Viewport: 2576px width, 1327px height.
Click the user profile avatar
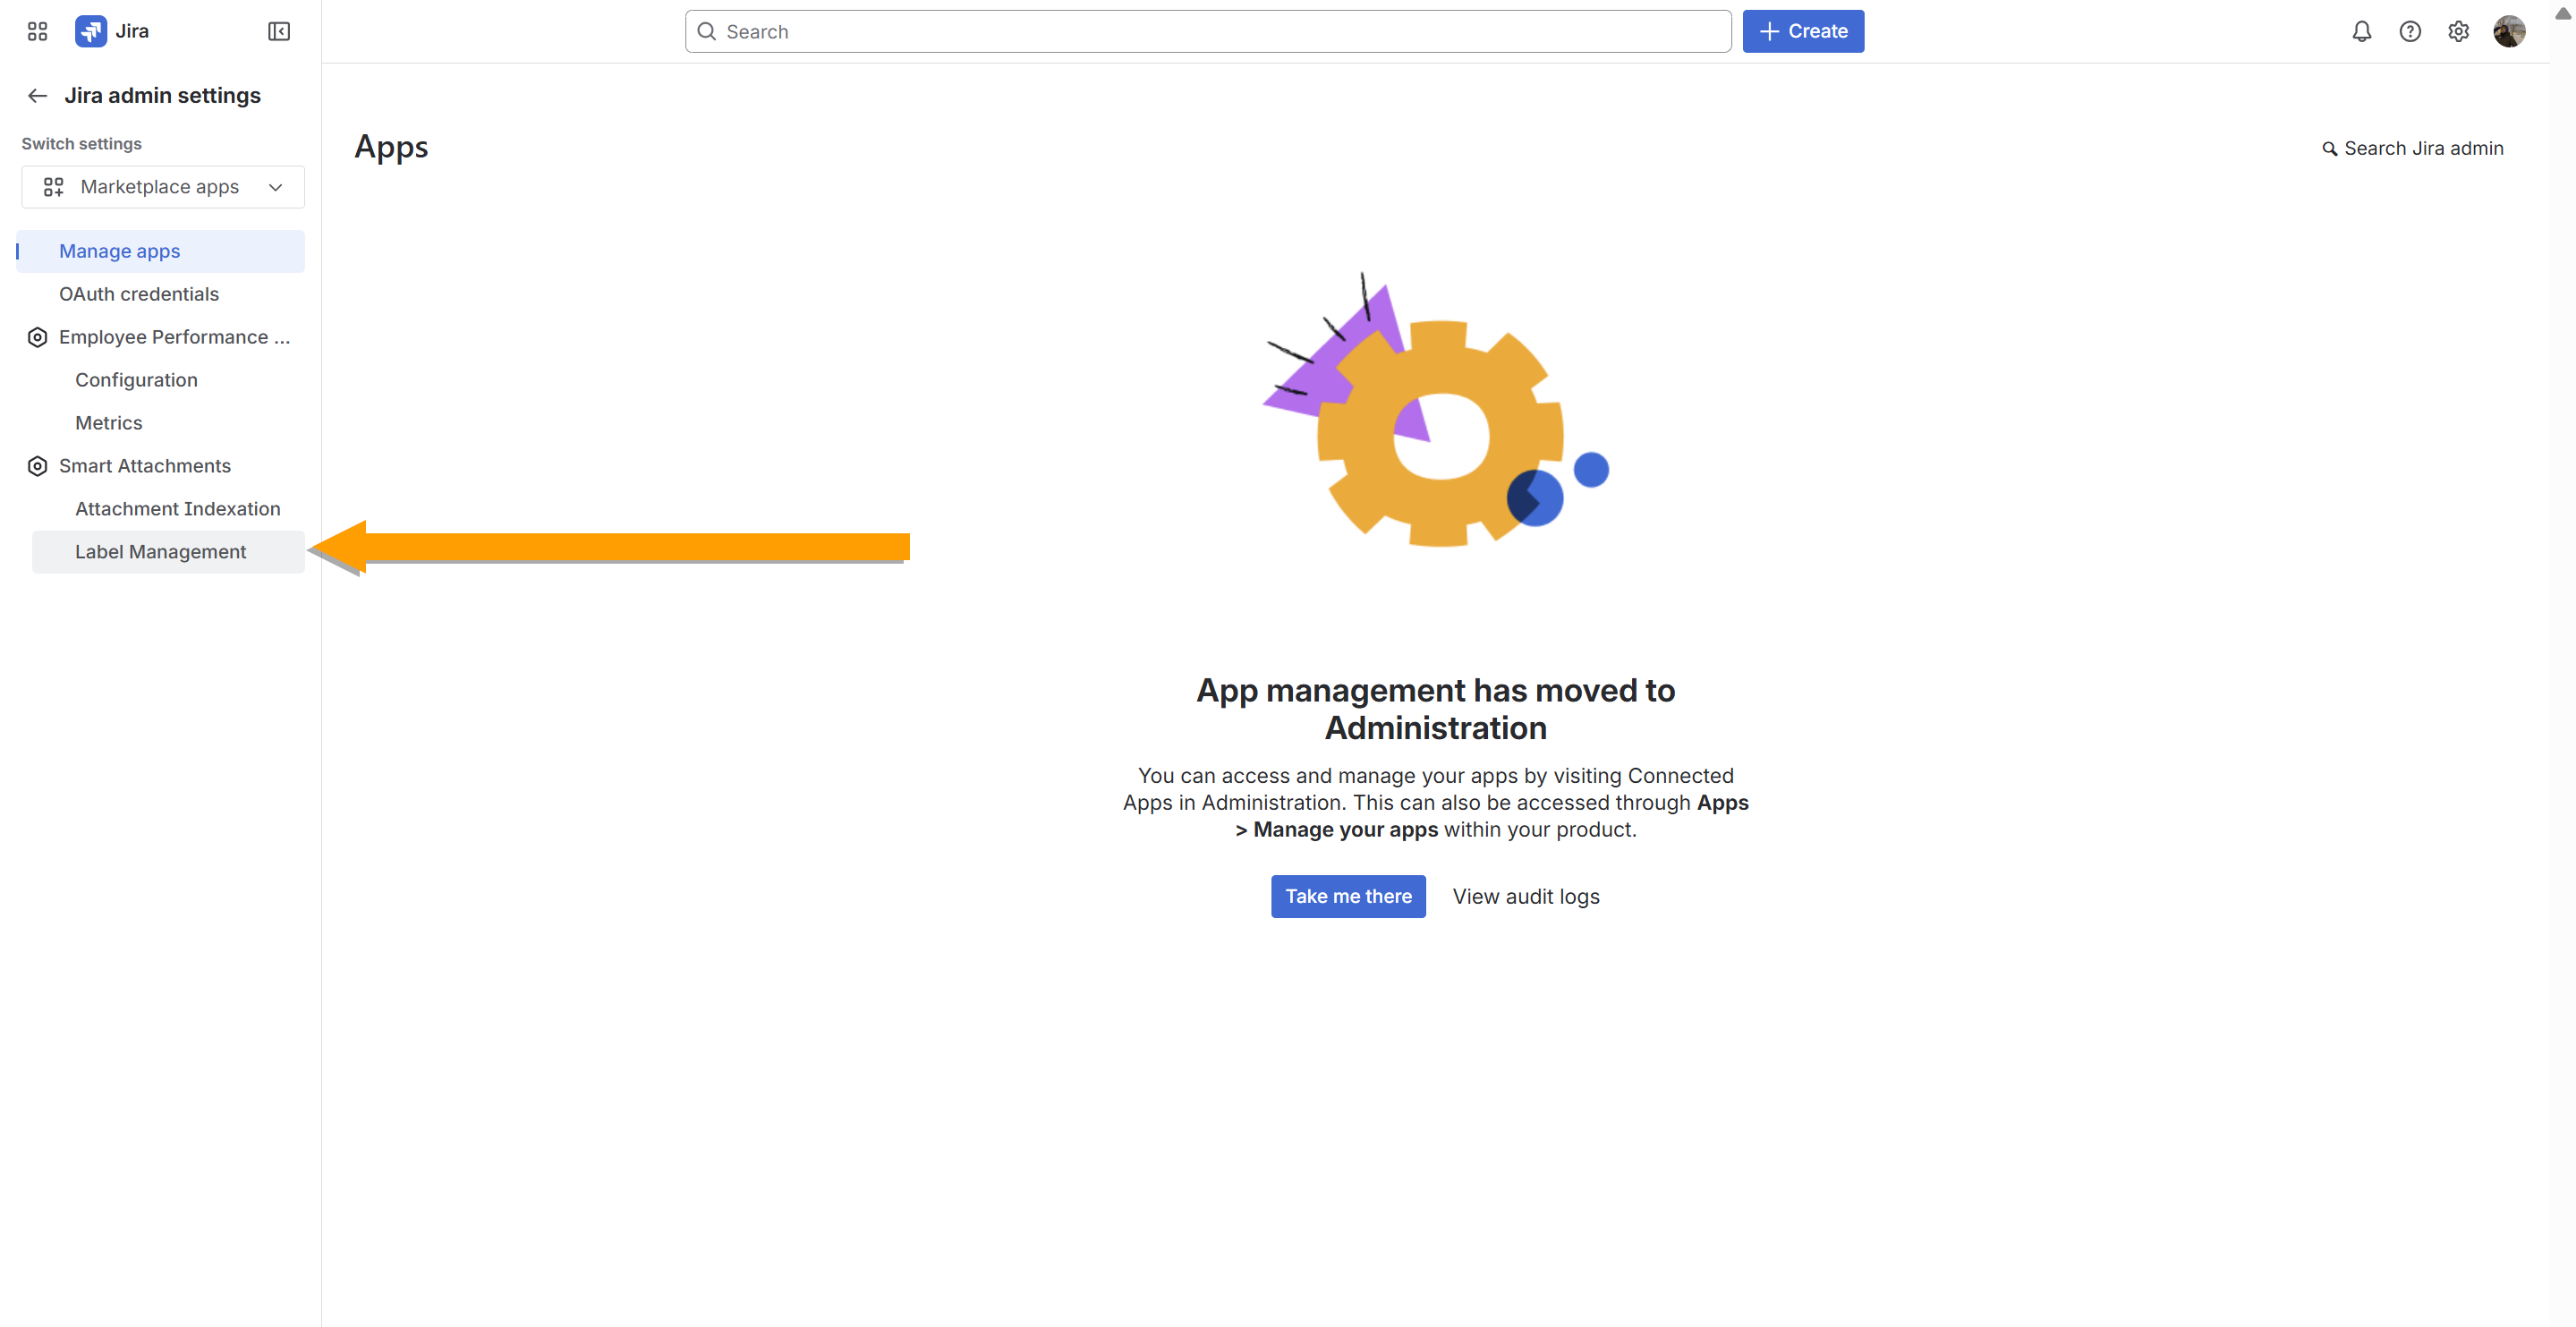[x=2509, y=31]
